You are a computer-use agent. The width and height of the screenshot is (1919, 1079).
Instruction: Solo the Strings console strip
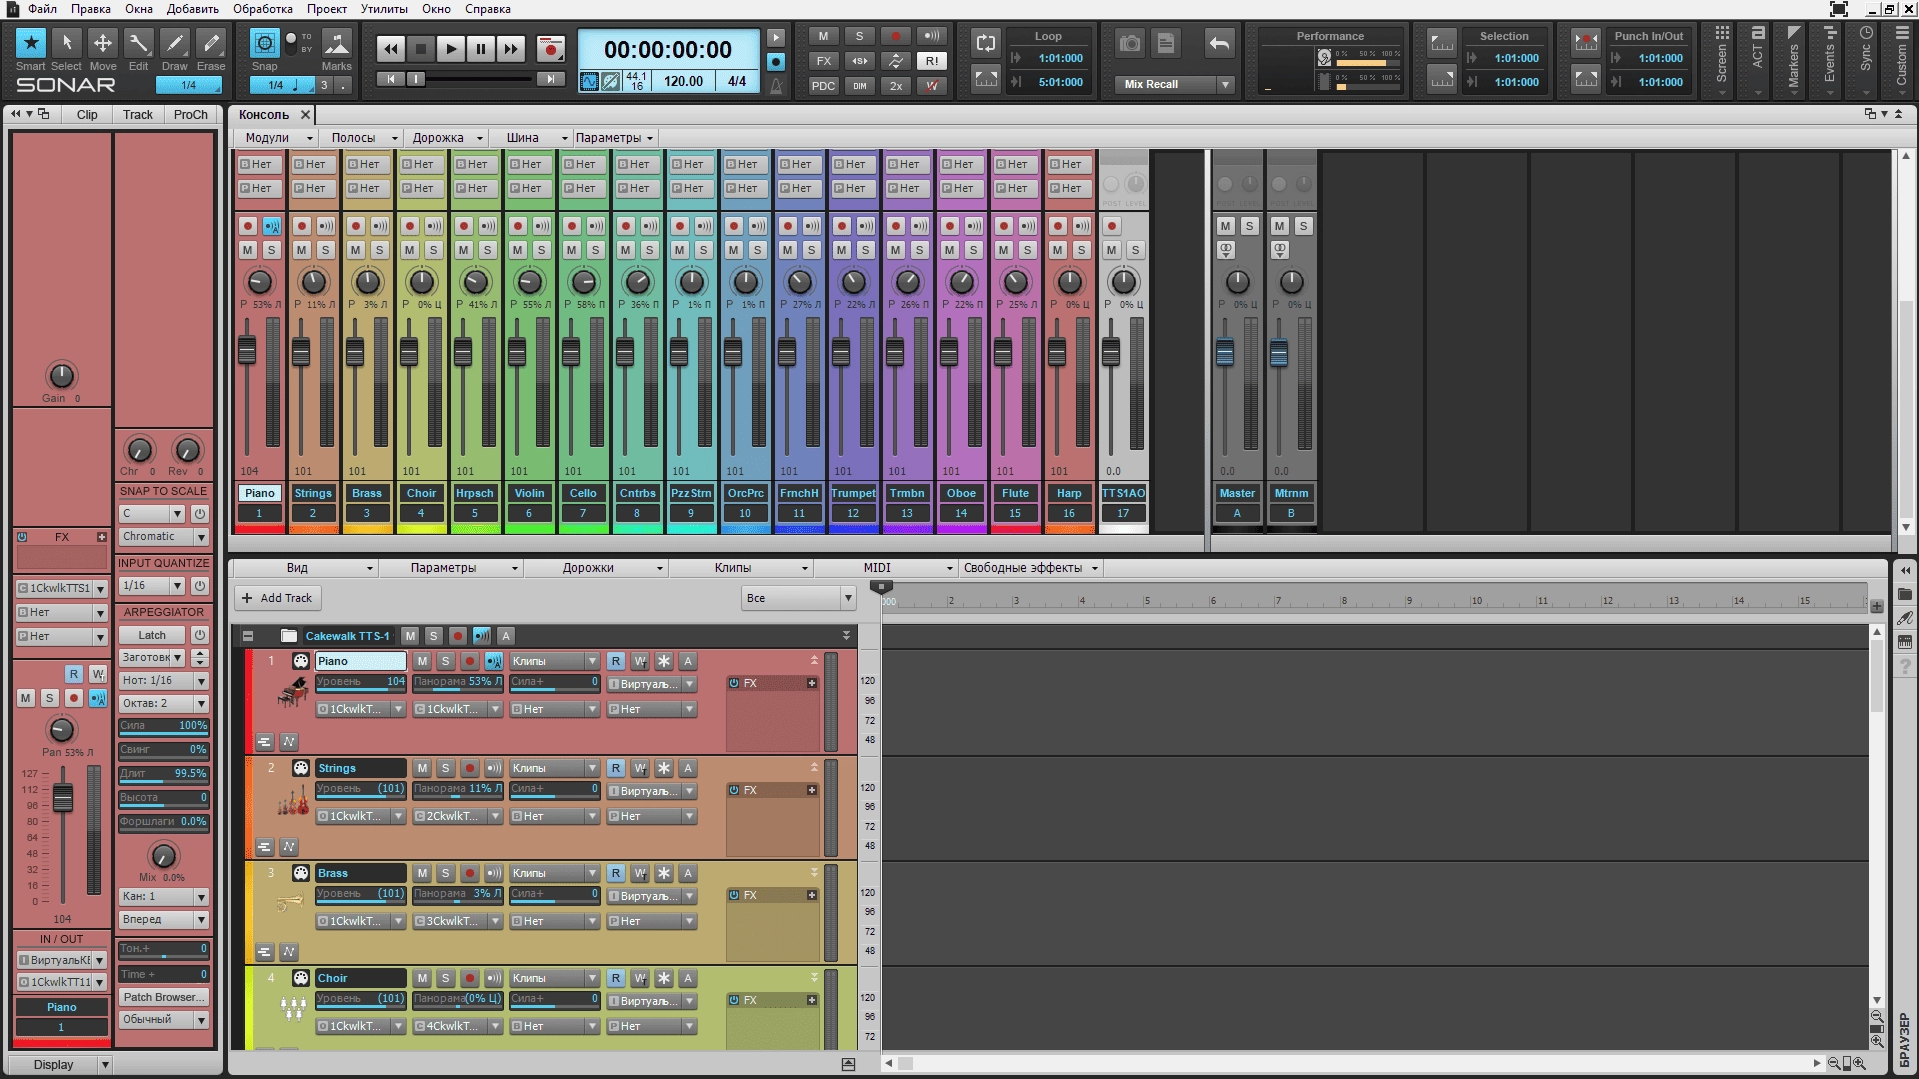click(325, 250)
